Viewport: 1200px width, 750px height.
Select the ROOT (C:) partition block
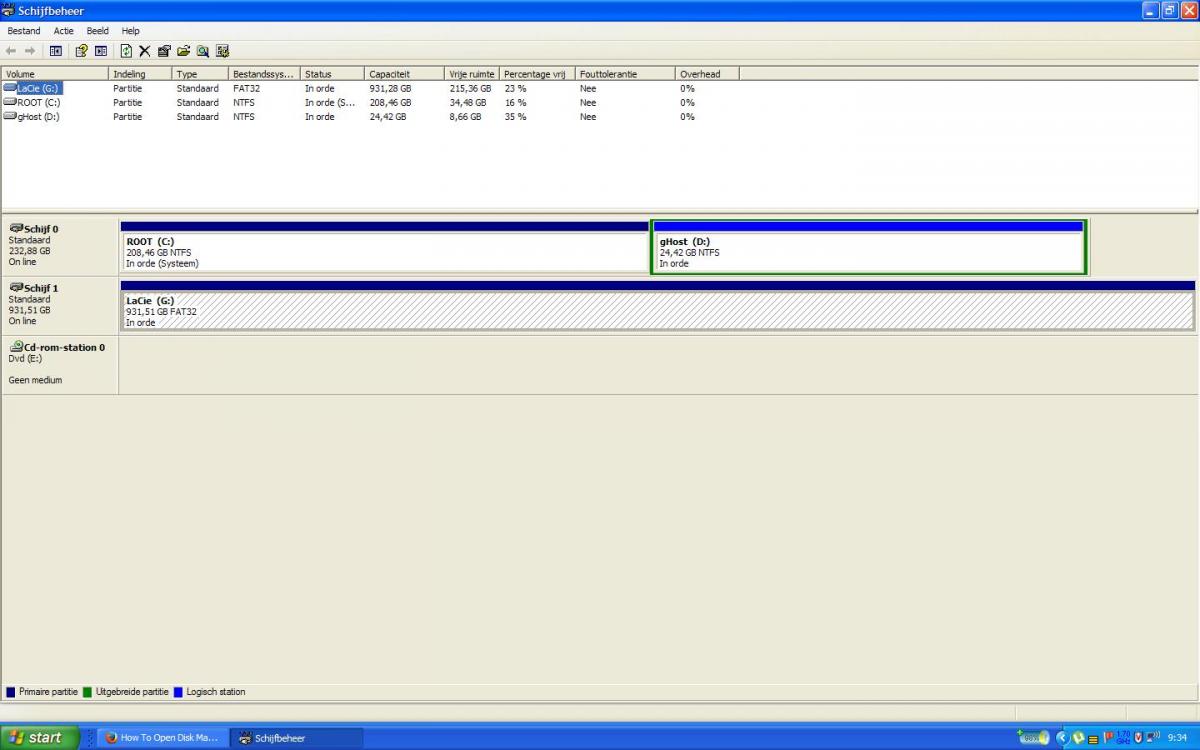coord(385,247)
